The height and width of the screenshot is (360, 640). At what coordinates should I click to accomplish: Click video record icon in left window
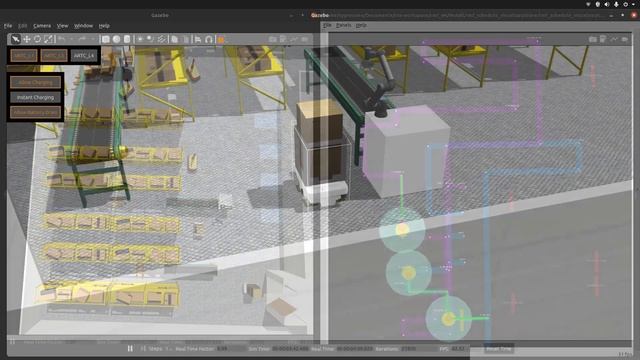coord(305,39)
